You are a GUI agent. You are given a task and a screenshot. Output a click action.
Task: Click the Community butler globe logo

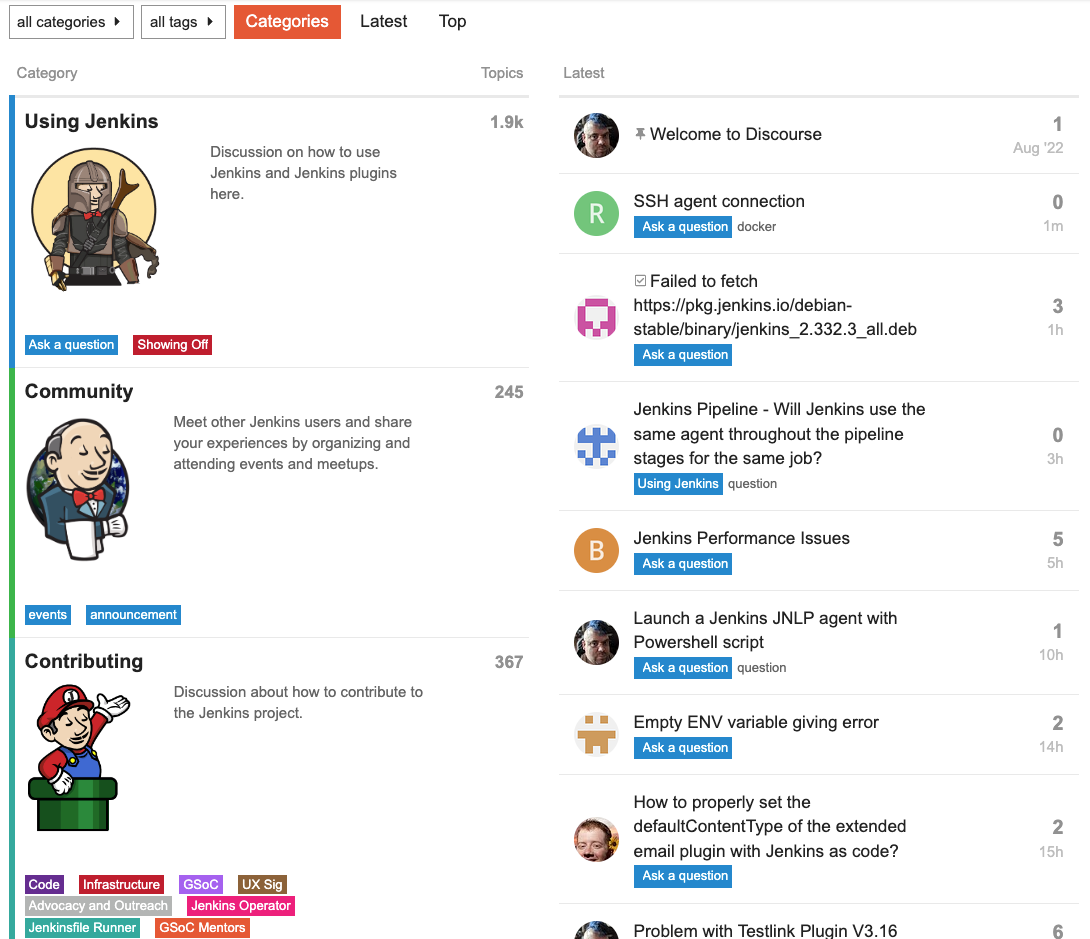pyautogui.click(x=78, y=489)
